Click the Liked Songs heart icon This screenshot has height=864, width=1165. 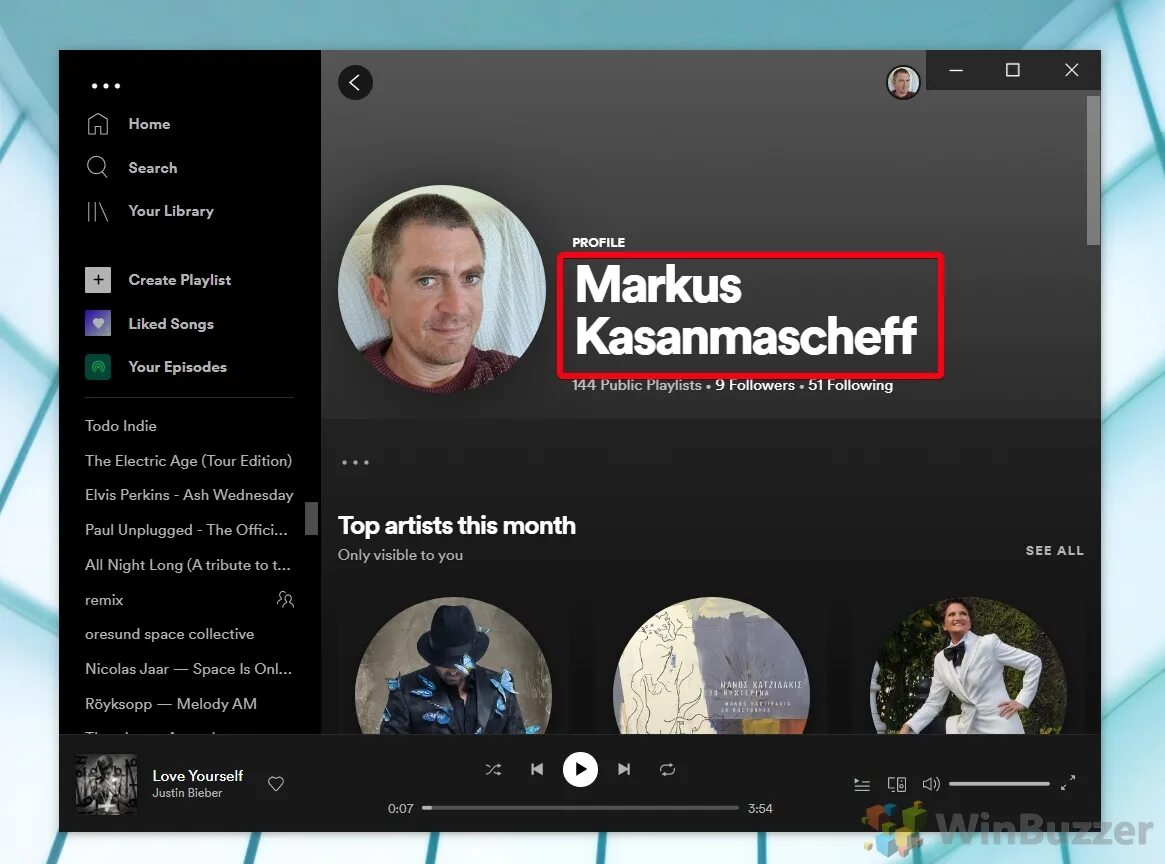coord(98,323)
